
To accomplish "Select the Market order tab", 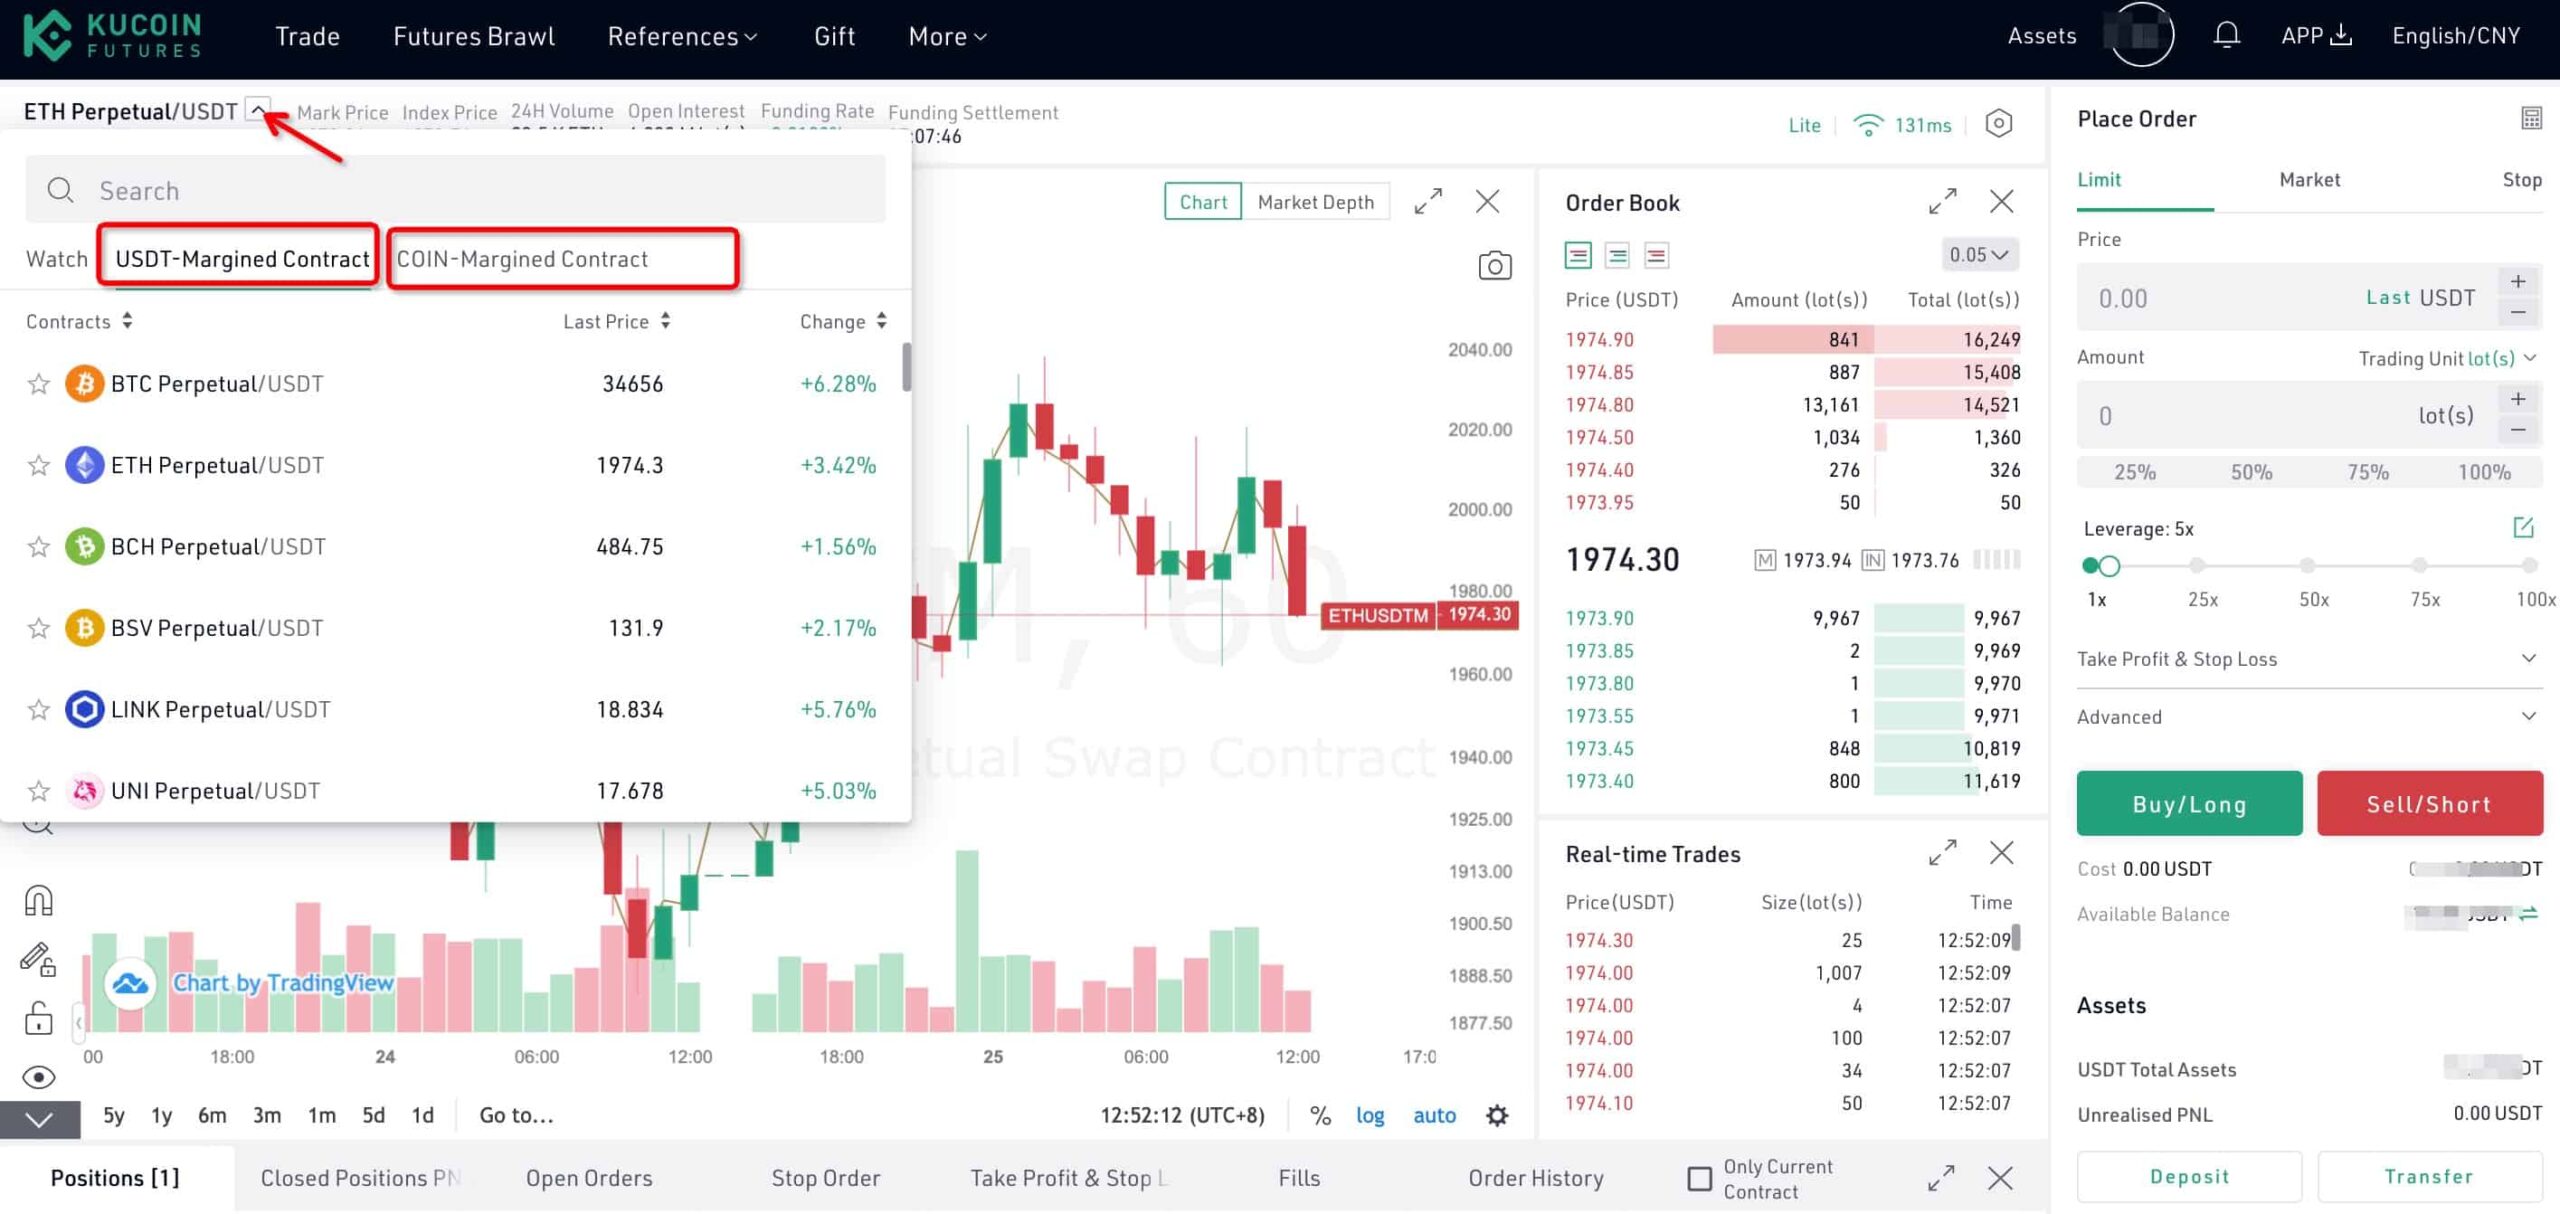I will pos(2309,180).
